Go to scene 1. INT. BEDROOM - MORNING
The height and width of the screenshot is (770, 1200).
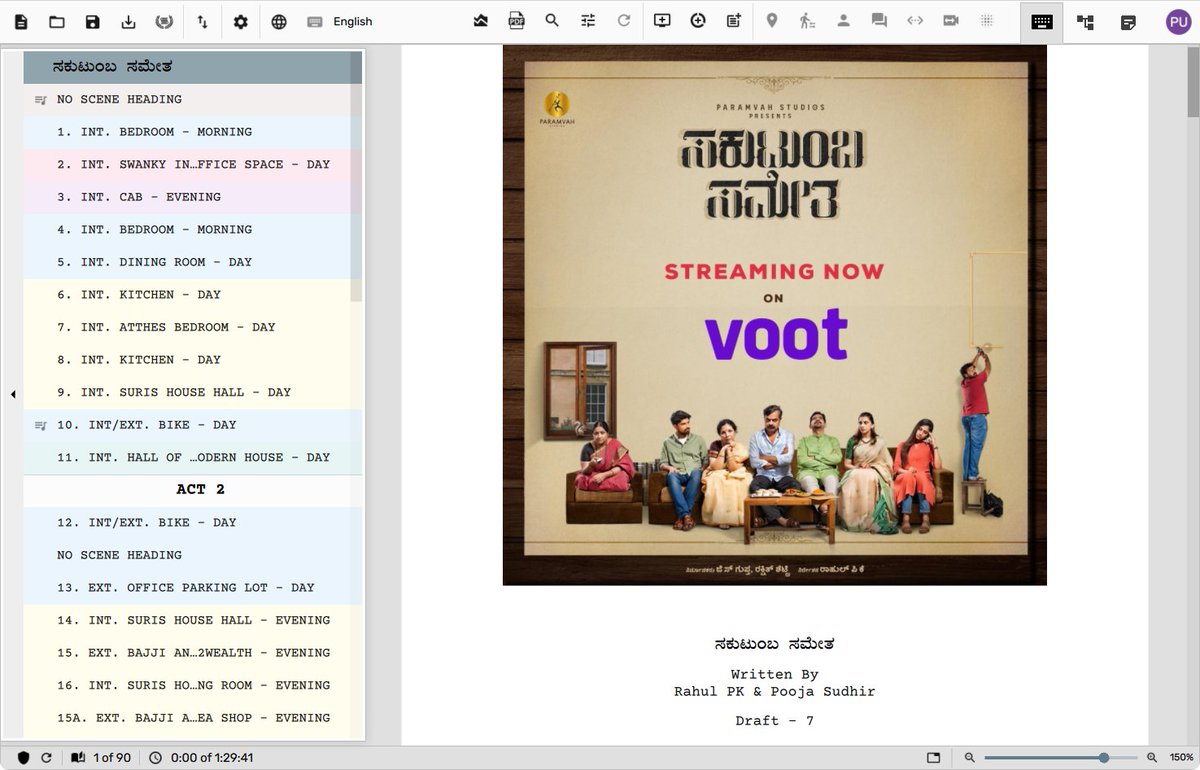[x=193, y=132]
